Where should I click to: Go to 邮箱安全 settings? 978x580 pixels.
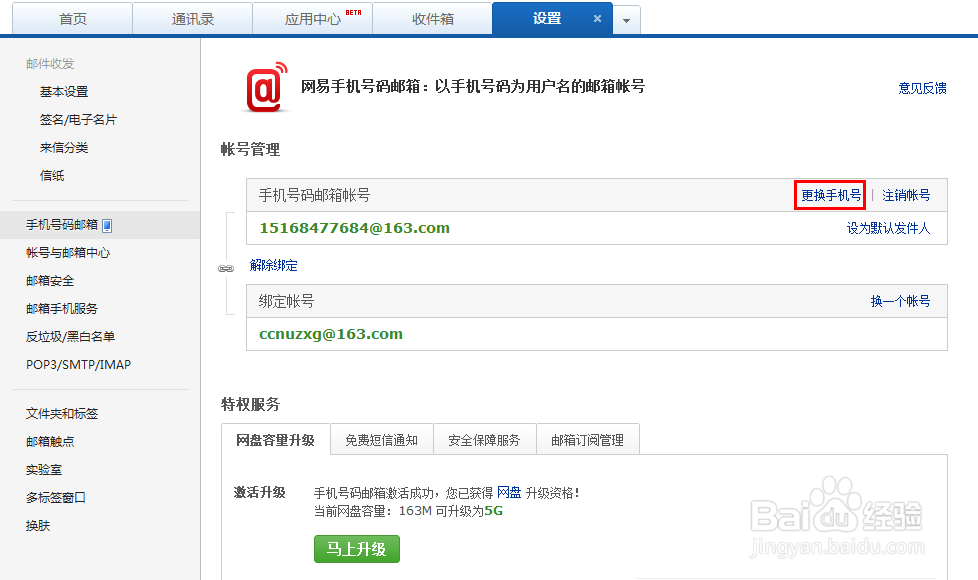coord(50,281)
